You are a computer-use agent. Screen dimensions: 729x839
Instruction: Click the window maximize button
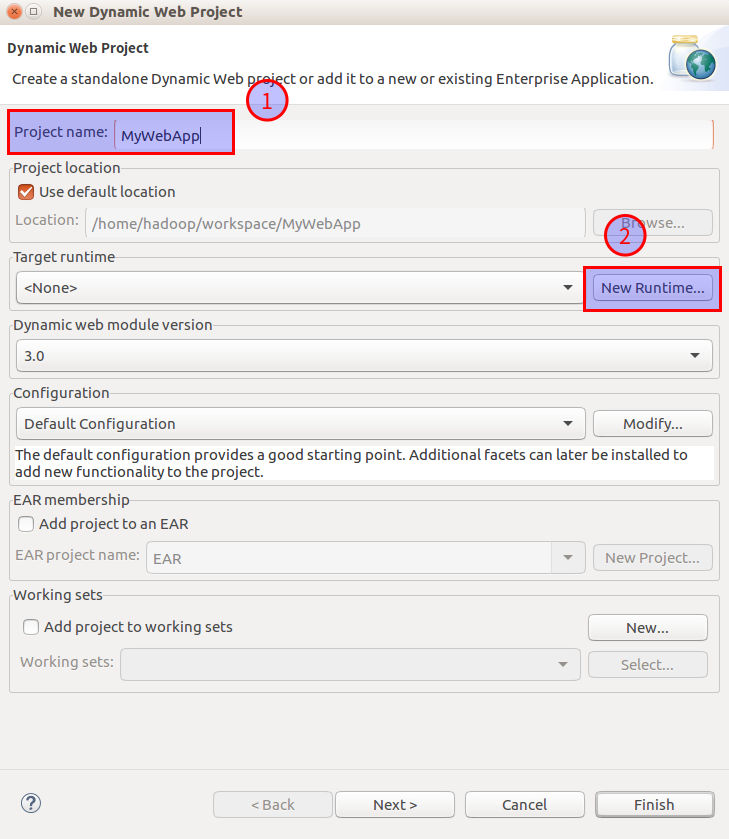[33, 12]
